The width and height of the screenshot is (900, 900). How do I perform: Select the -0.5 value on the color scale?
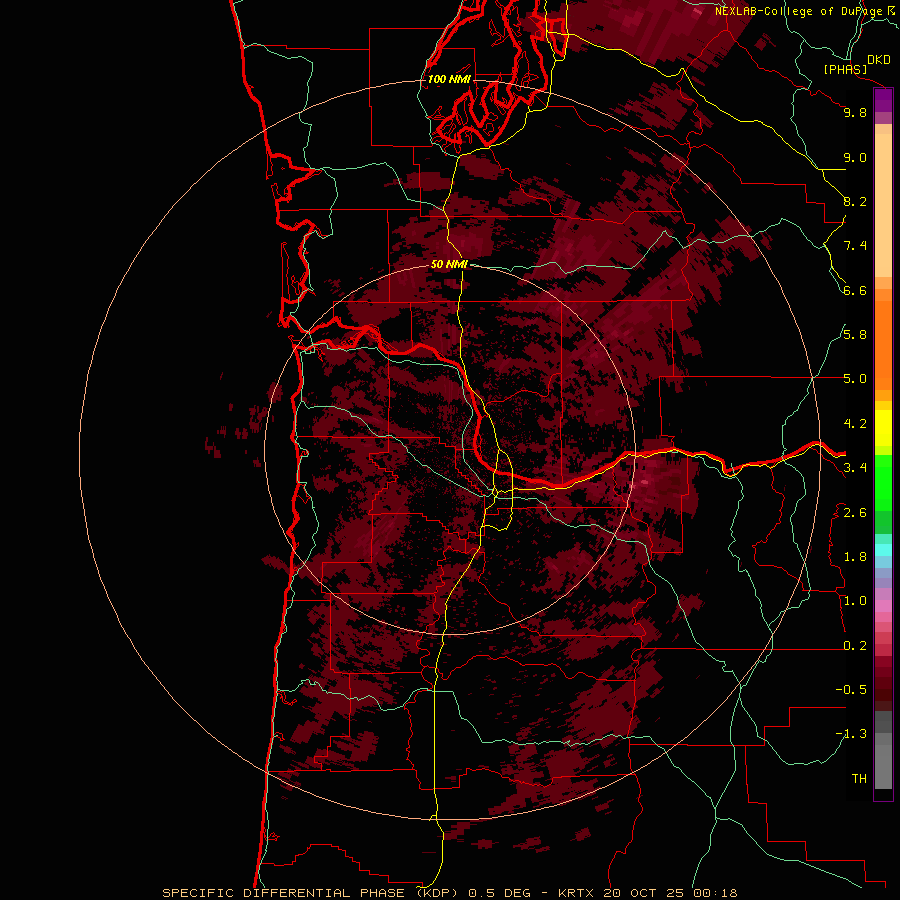pos(851,690)
